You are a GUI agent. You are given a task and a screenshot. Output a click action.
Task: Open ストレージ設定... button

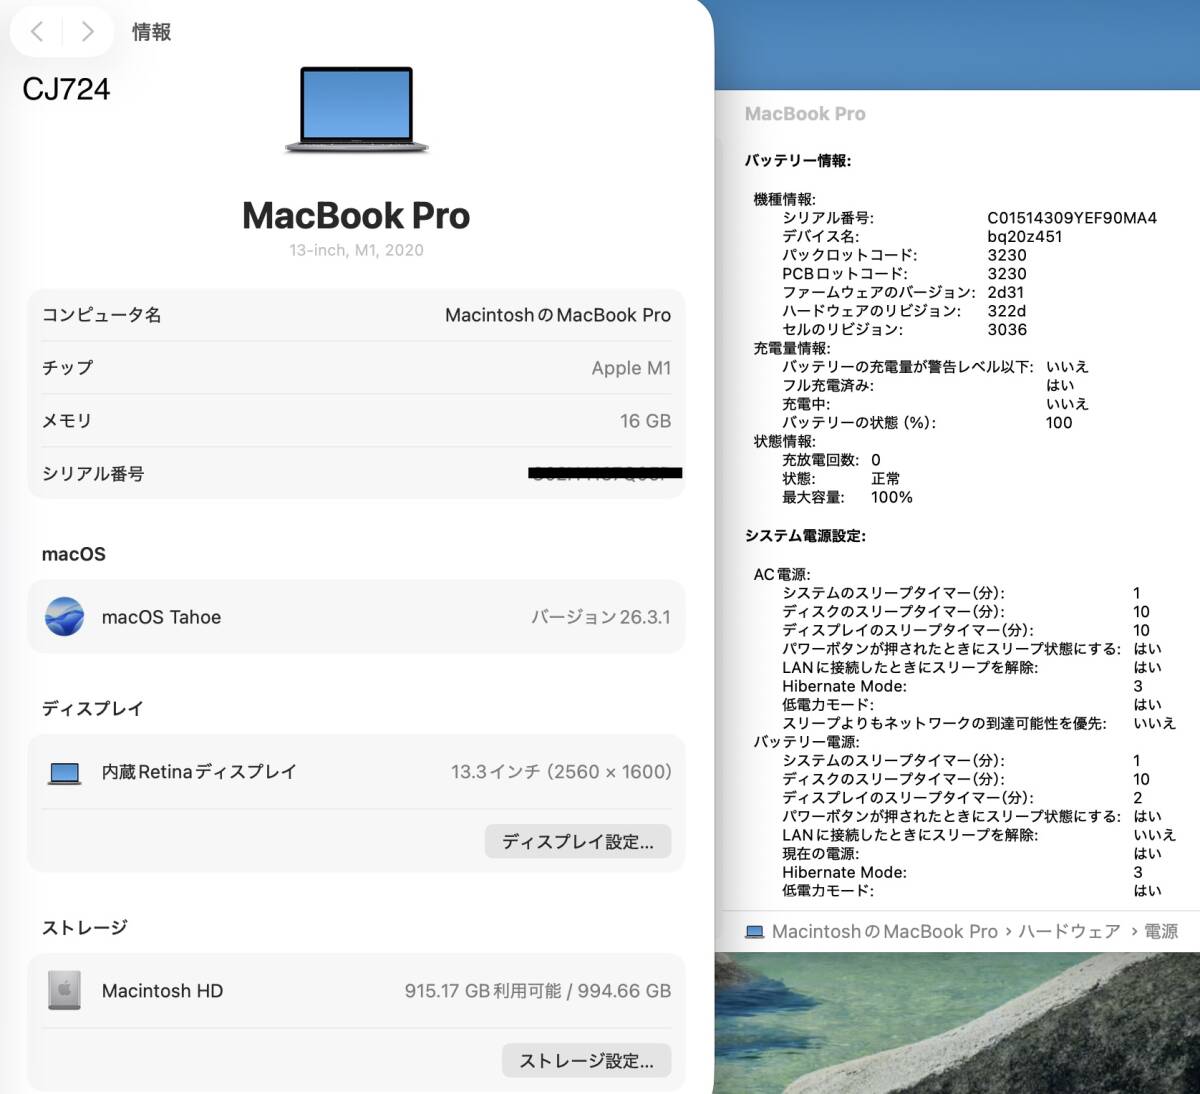(x=586, y=1061)
